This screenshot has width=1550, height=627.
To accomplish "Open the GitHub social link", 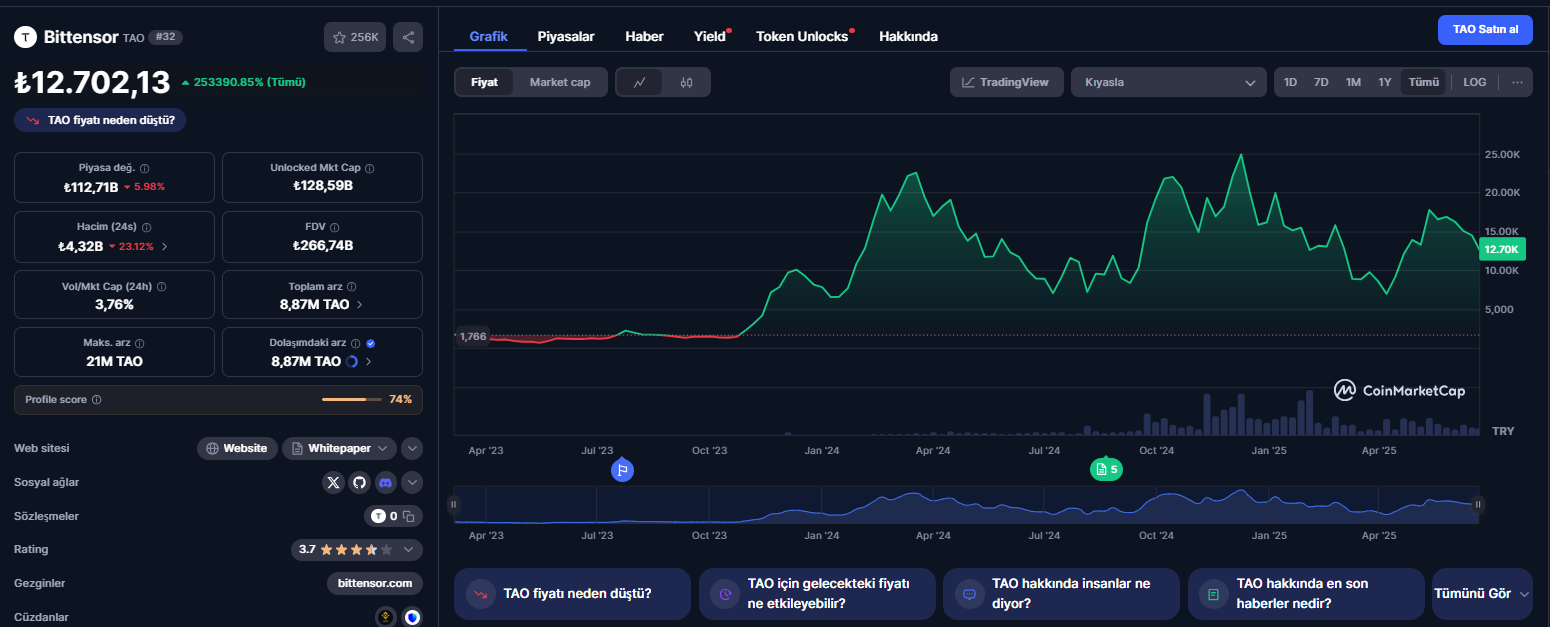I will click(x=359, y=482).
